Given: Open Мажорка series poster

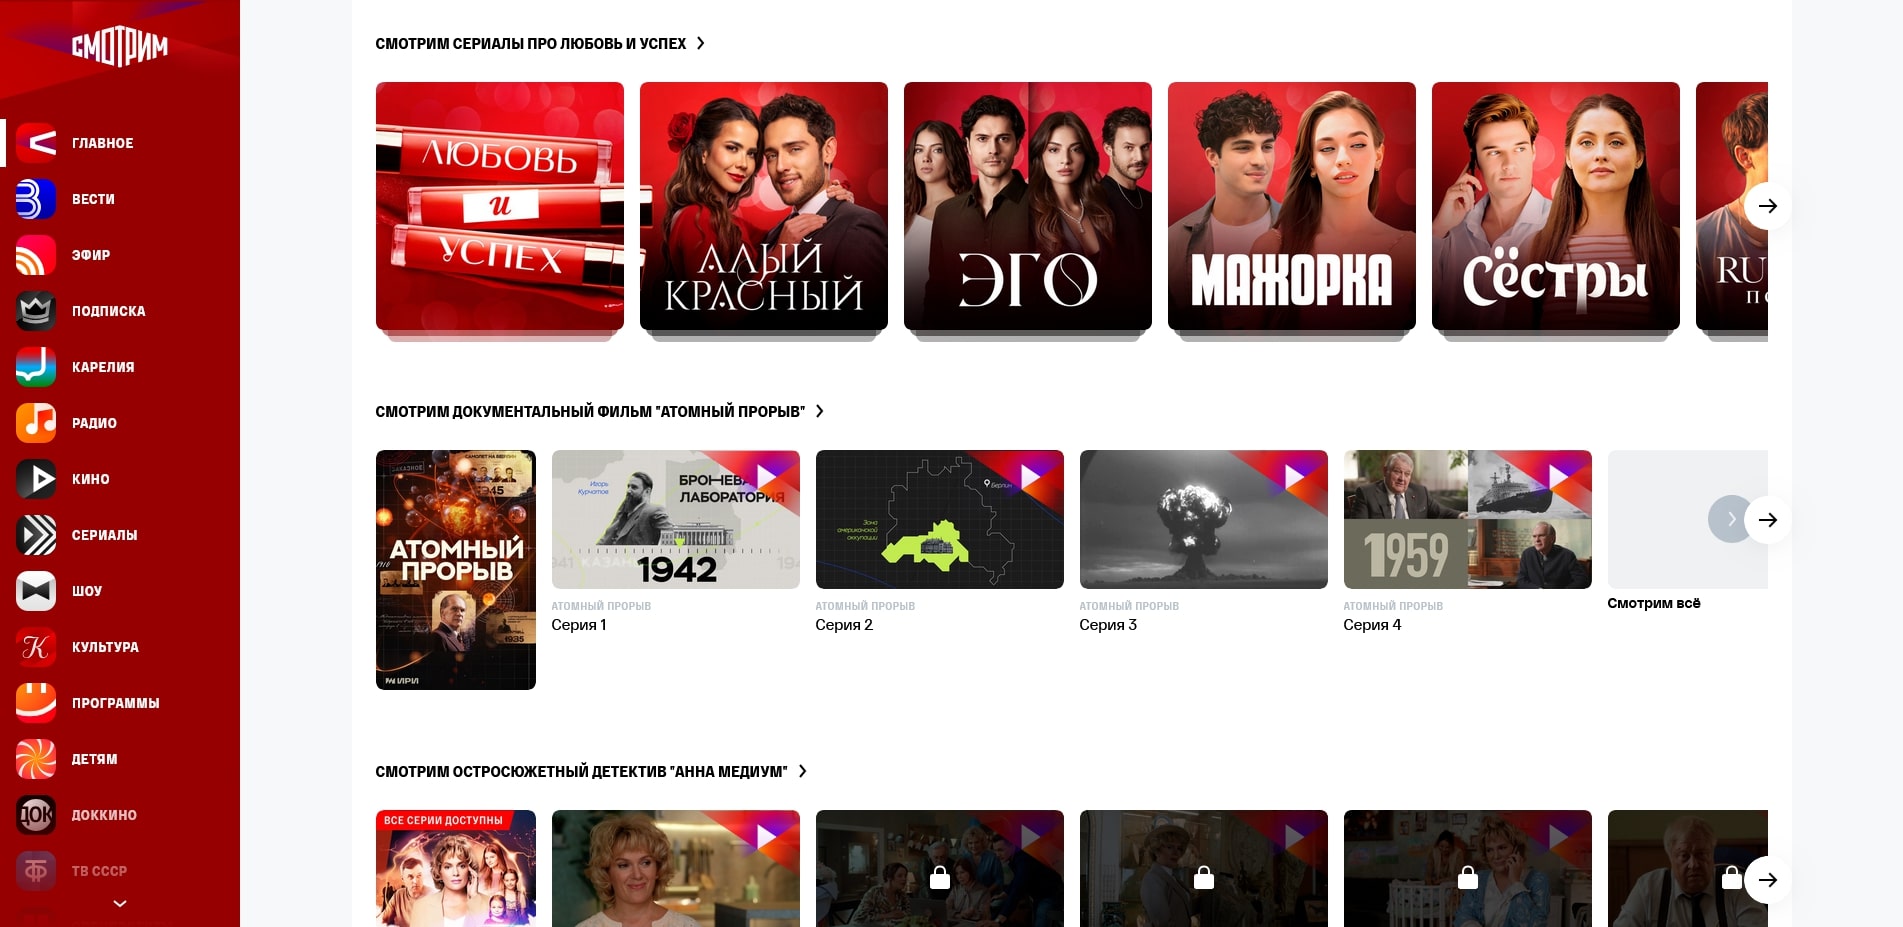Looking at the screenshot, I should (1291, 206).
